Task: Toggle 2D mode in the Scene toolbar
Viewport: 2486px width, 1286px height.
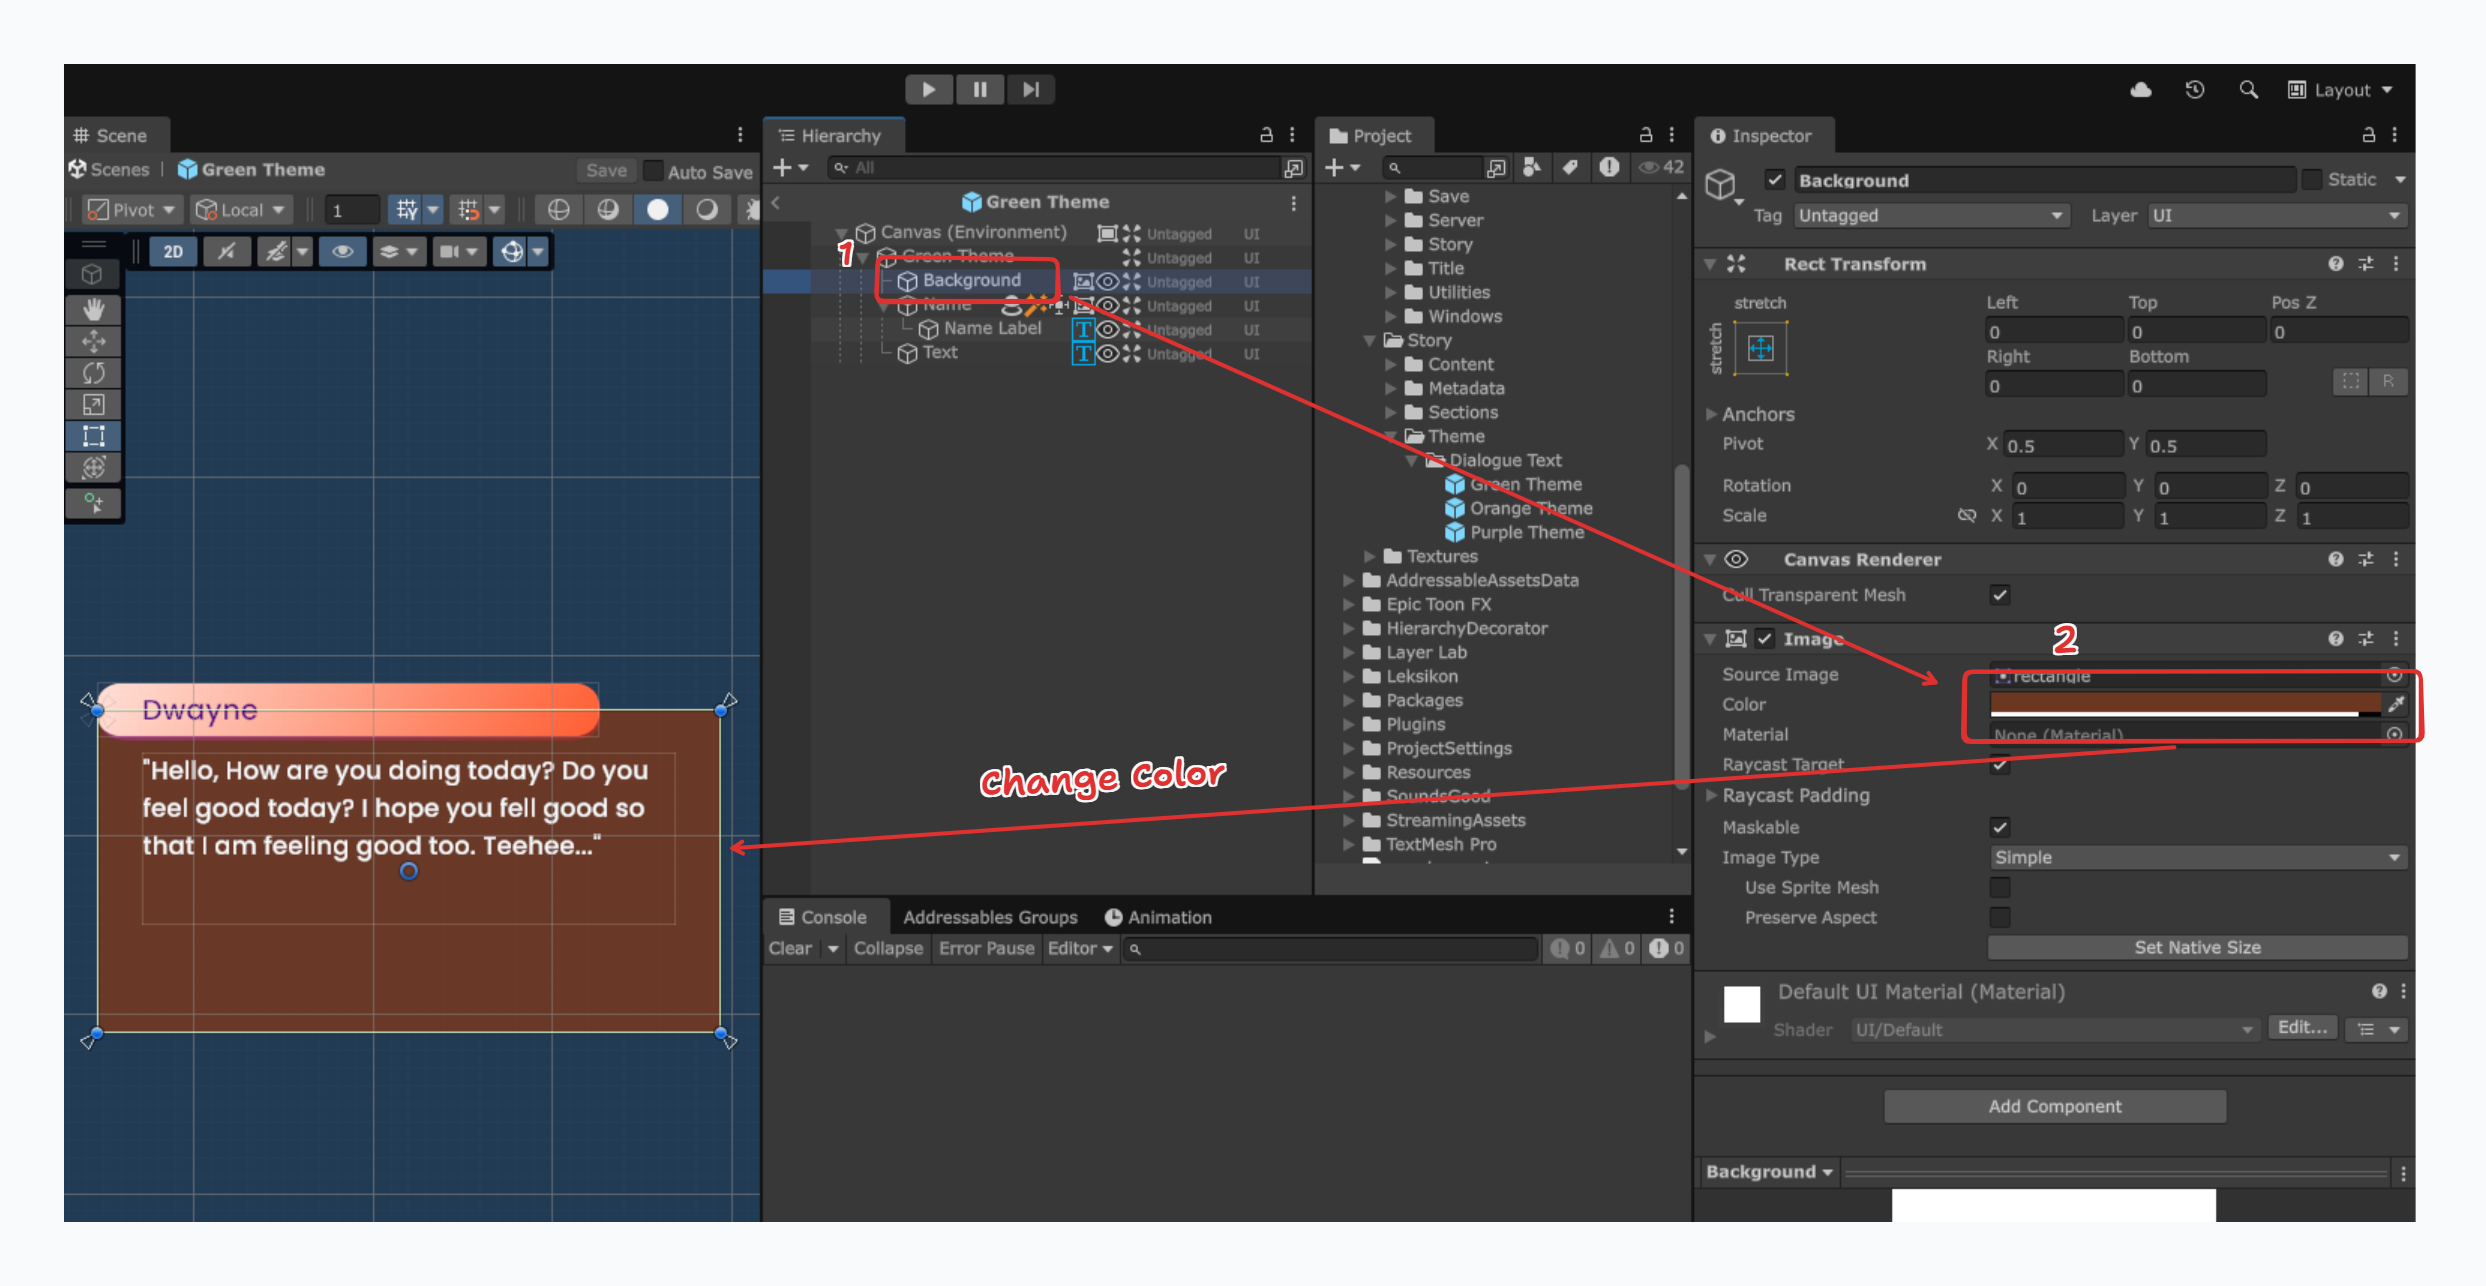Action: point(172,251)
